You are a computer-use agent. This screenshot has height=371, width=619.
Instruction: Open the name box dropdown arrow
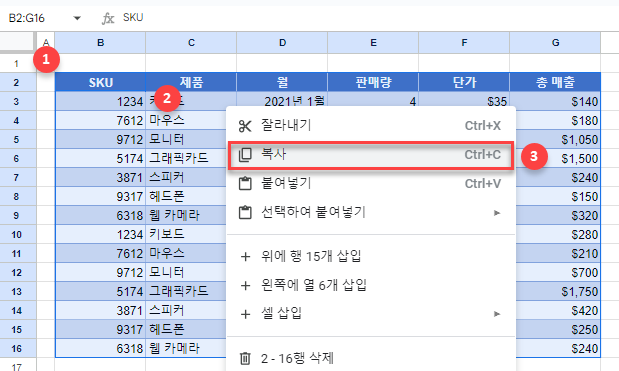(77, 18)
